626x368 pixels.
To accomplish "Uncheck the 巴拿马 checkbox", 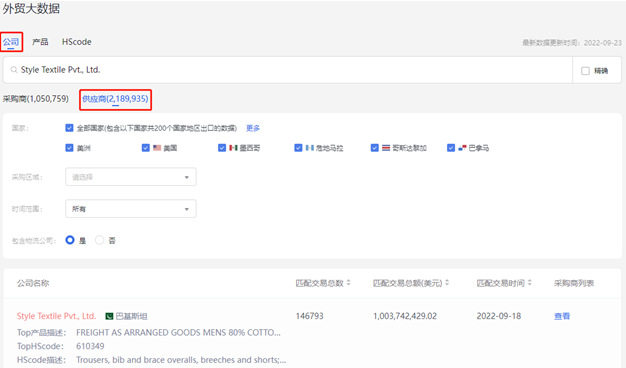I will click(x=451, y=148).
